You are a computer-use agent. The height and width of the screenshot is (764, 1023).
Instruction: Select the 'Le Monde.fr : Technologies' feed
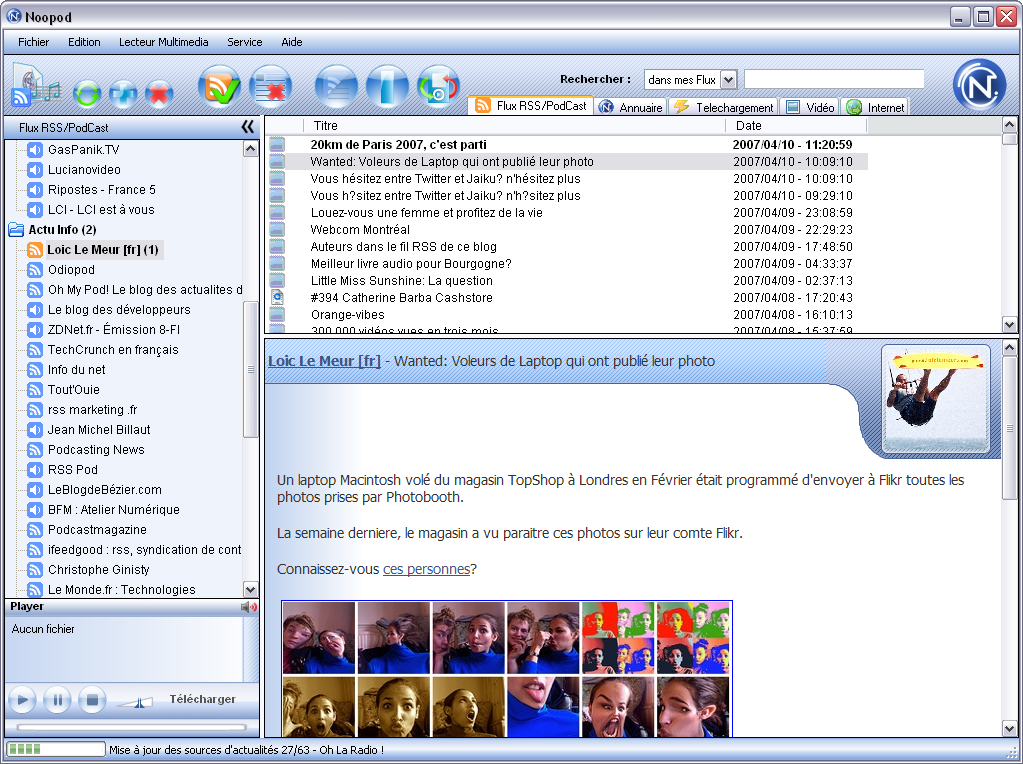(x=121, y=590)
